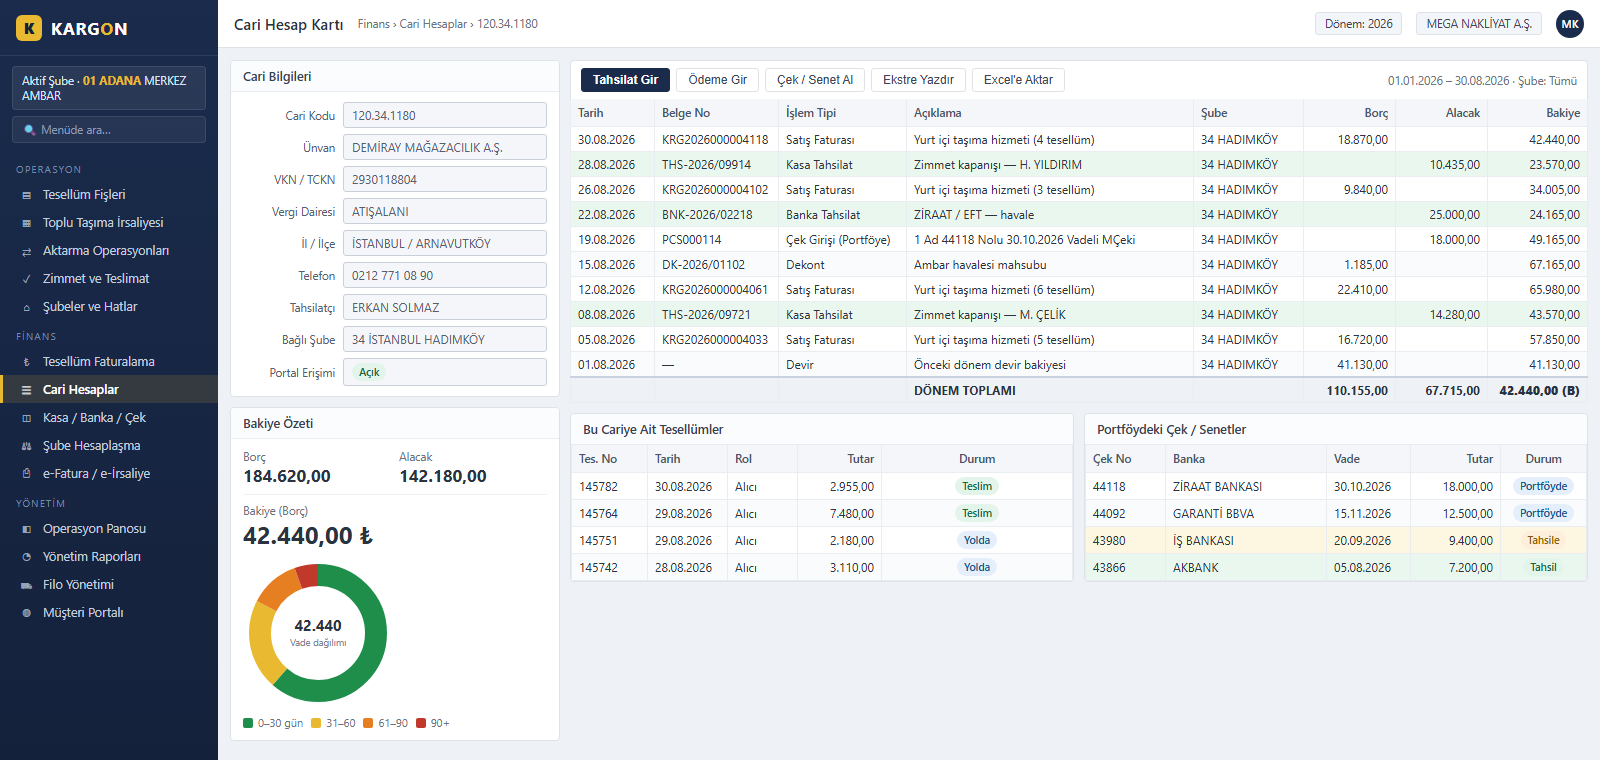Open the Dönem: 2026 period selector

pyautogui.click(x=1358, y=24)
